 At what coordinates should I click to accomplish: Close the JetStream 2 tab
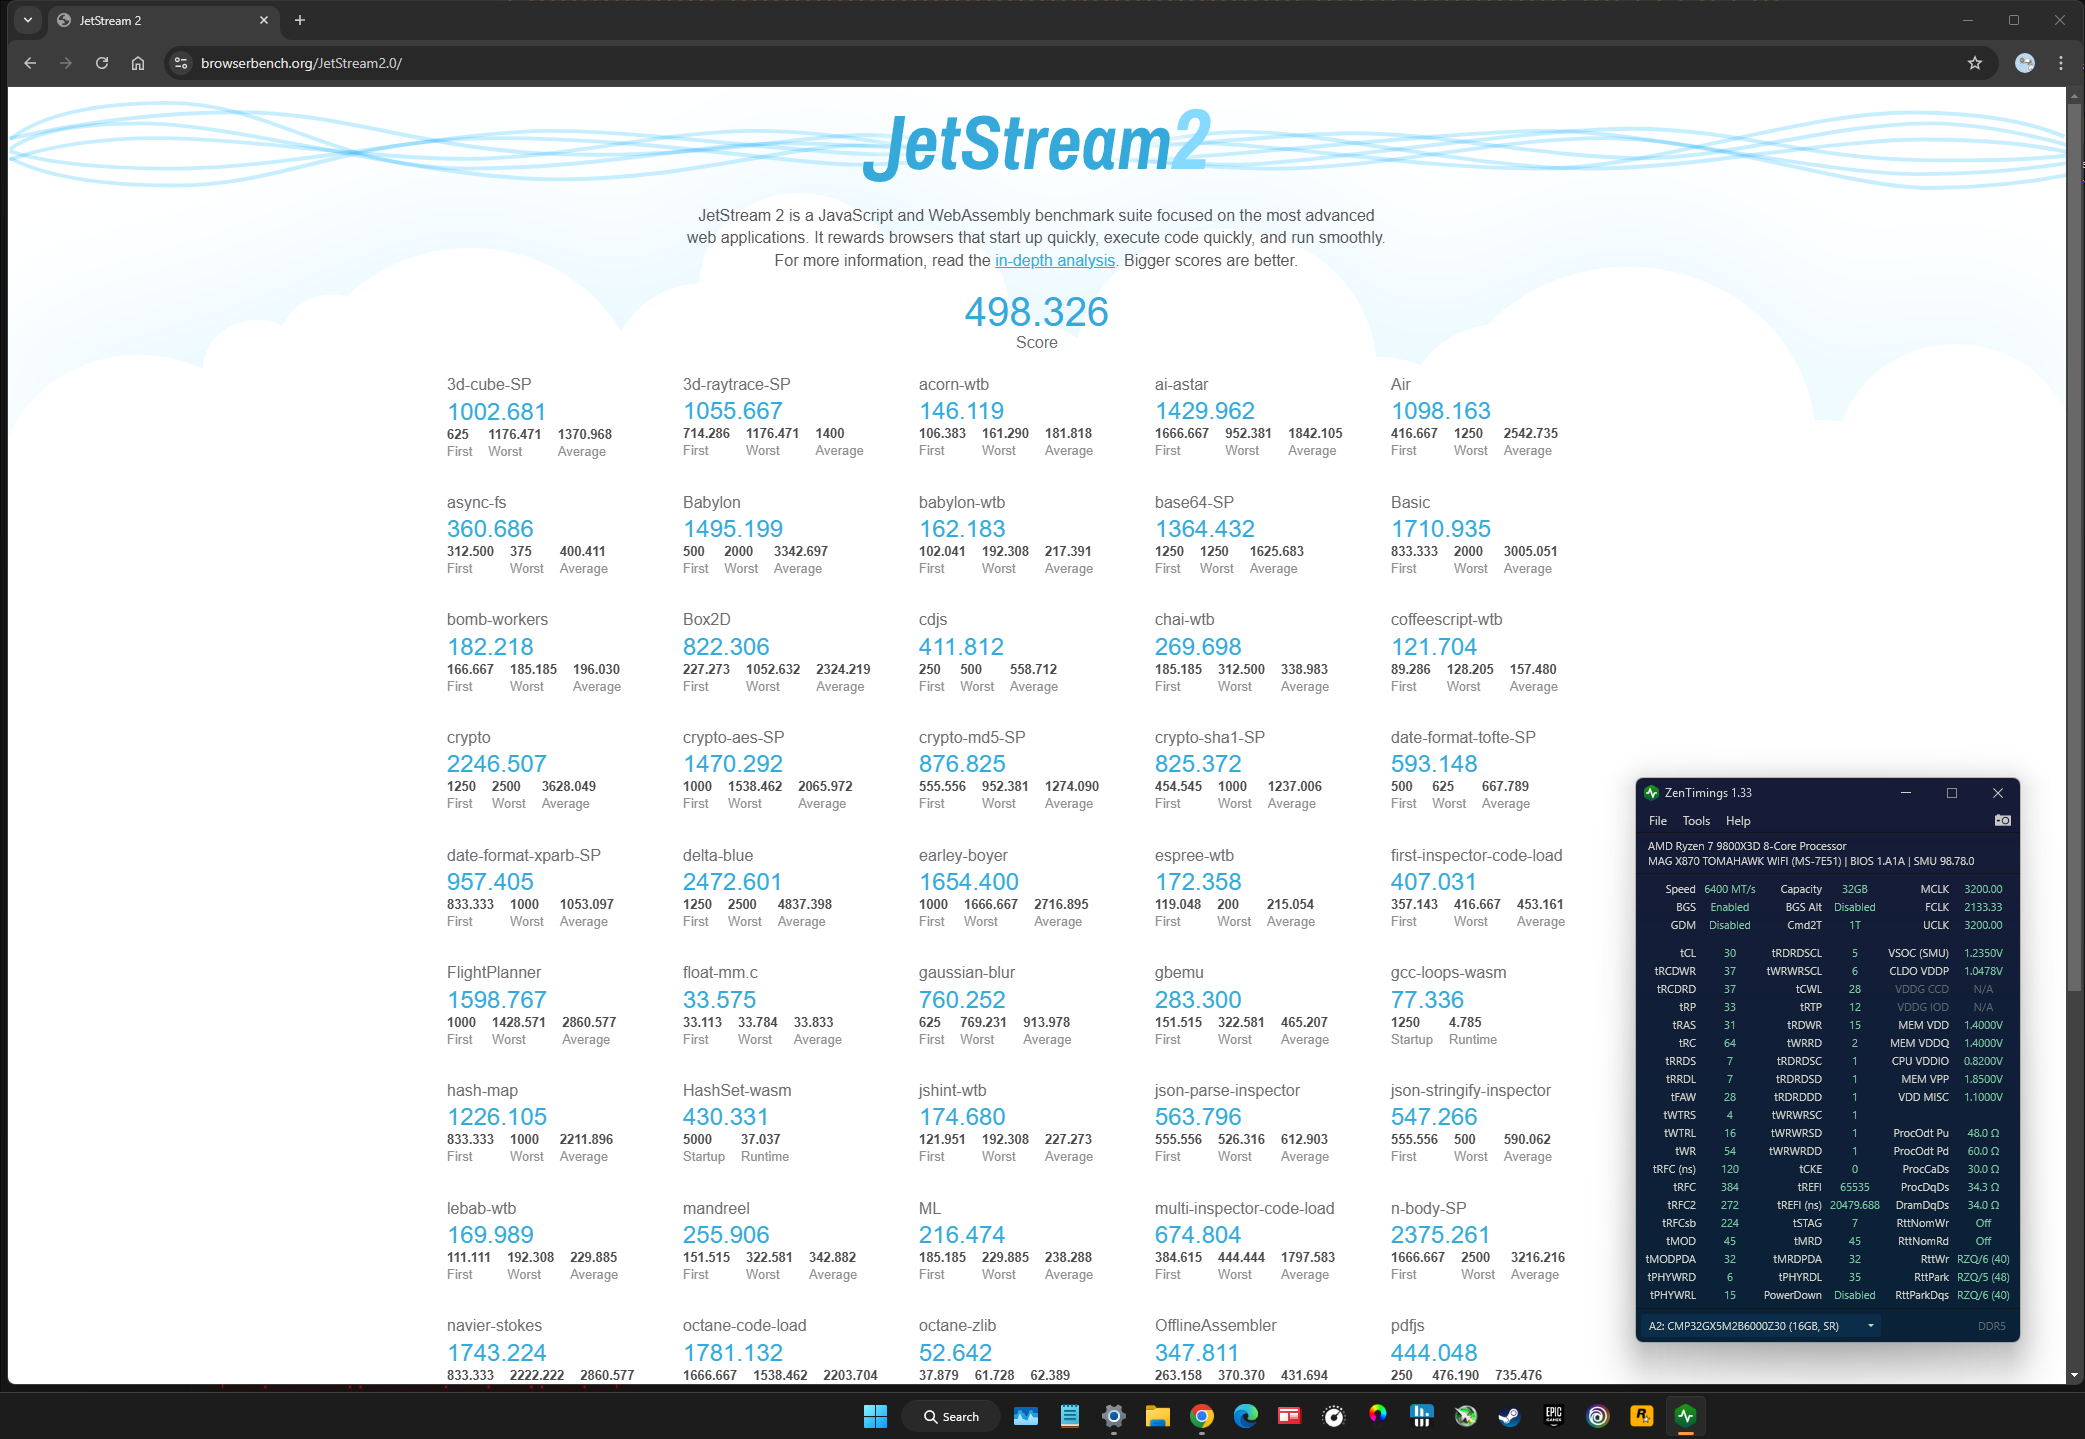(264, 20)
